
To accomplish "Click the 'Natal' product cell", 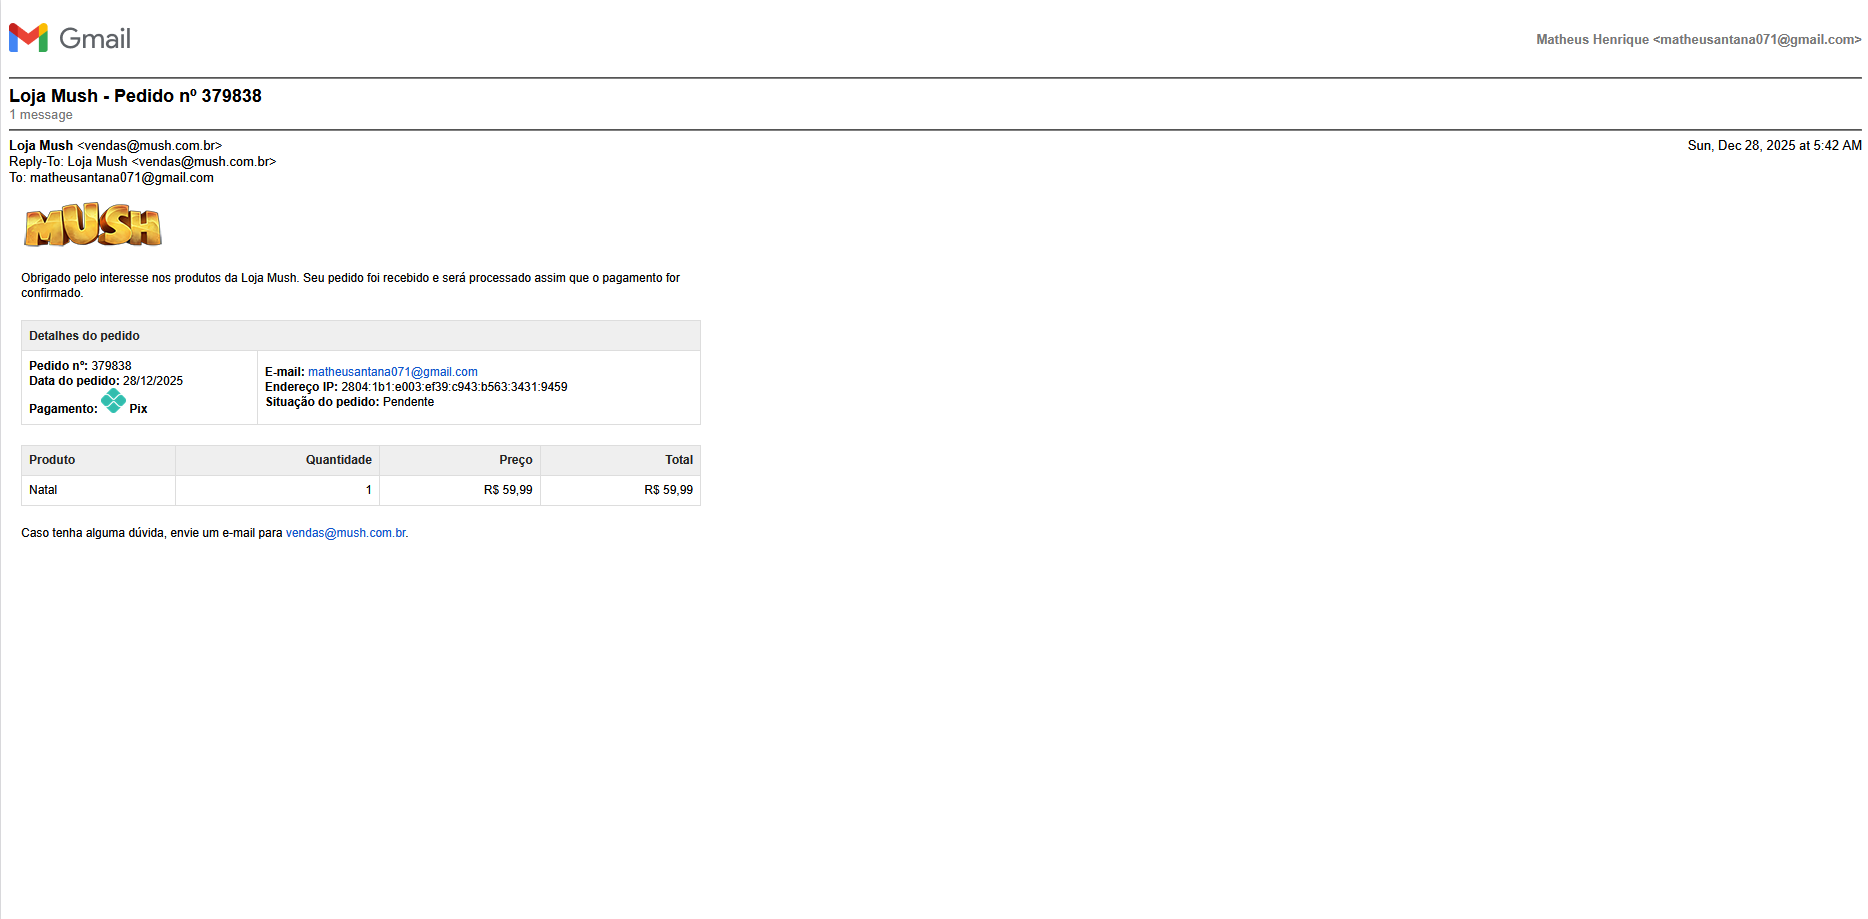I will [98, 490].
